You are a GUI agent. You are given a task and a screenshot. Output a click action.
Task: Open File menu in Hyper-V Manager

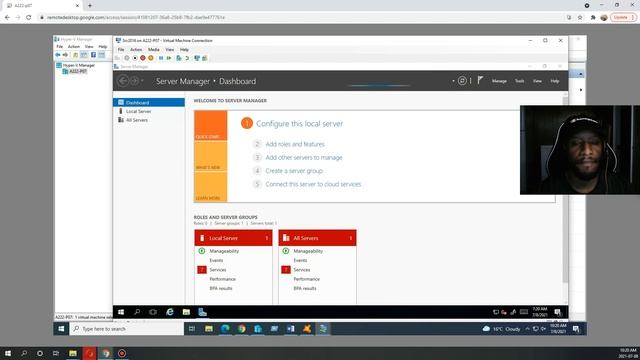coord(60,47)
